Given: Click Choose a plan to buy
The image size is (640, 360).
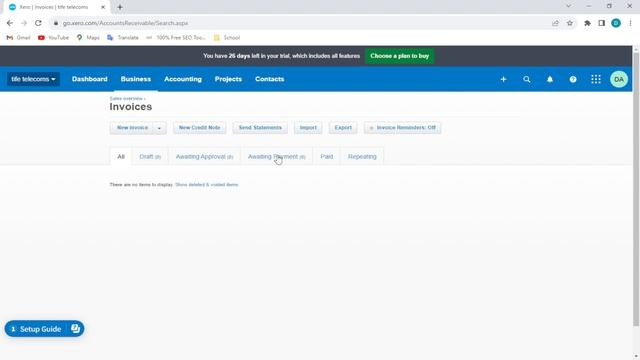Looking at the screenshot, I should [400, 56].
